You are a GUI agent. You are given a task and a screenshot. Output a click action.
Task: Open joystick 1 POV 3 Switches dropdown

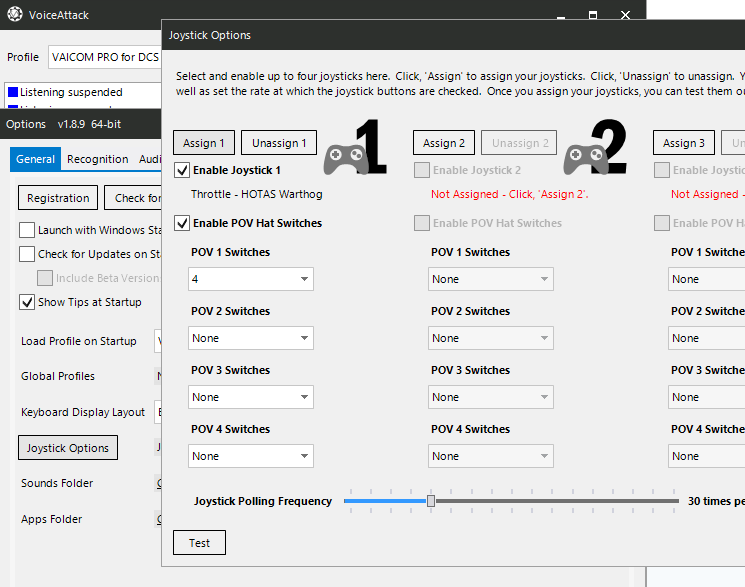[251, 397]
